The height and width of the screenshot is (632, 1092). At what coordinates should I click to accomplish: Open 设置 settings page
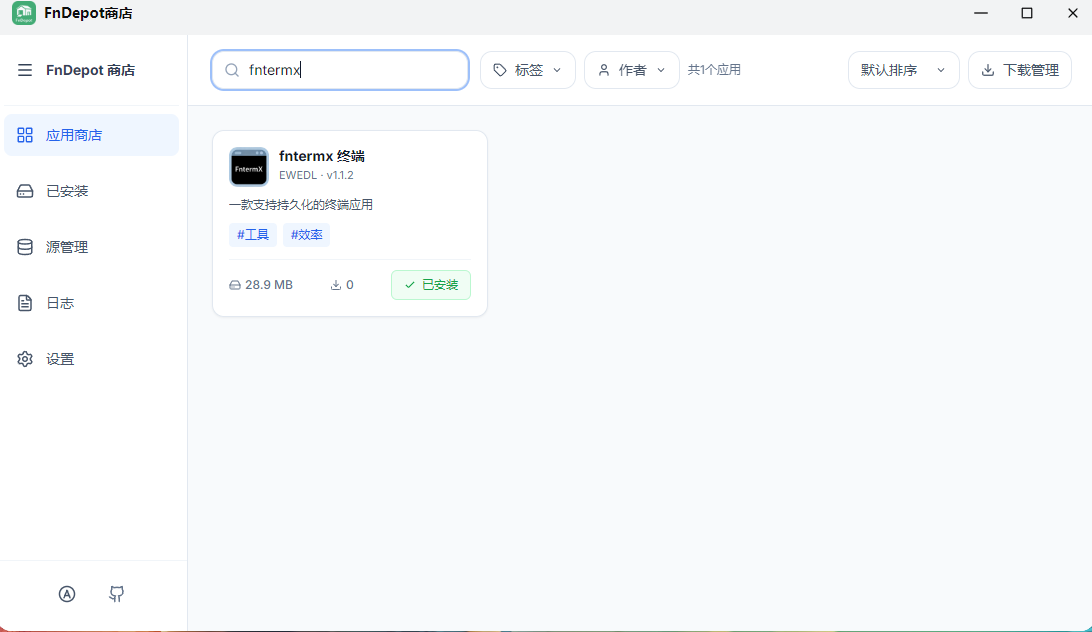pyautogui.click(x=91, y=359)
